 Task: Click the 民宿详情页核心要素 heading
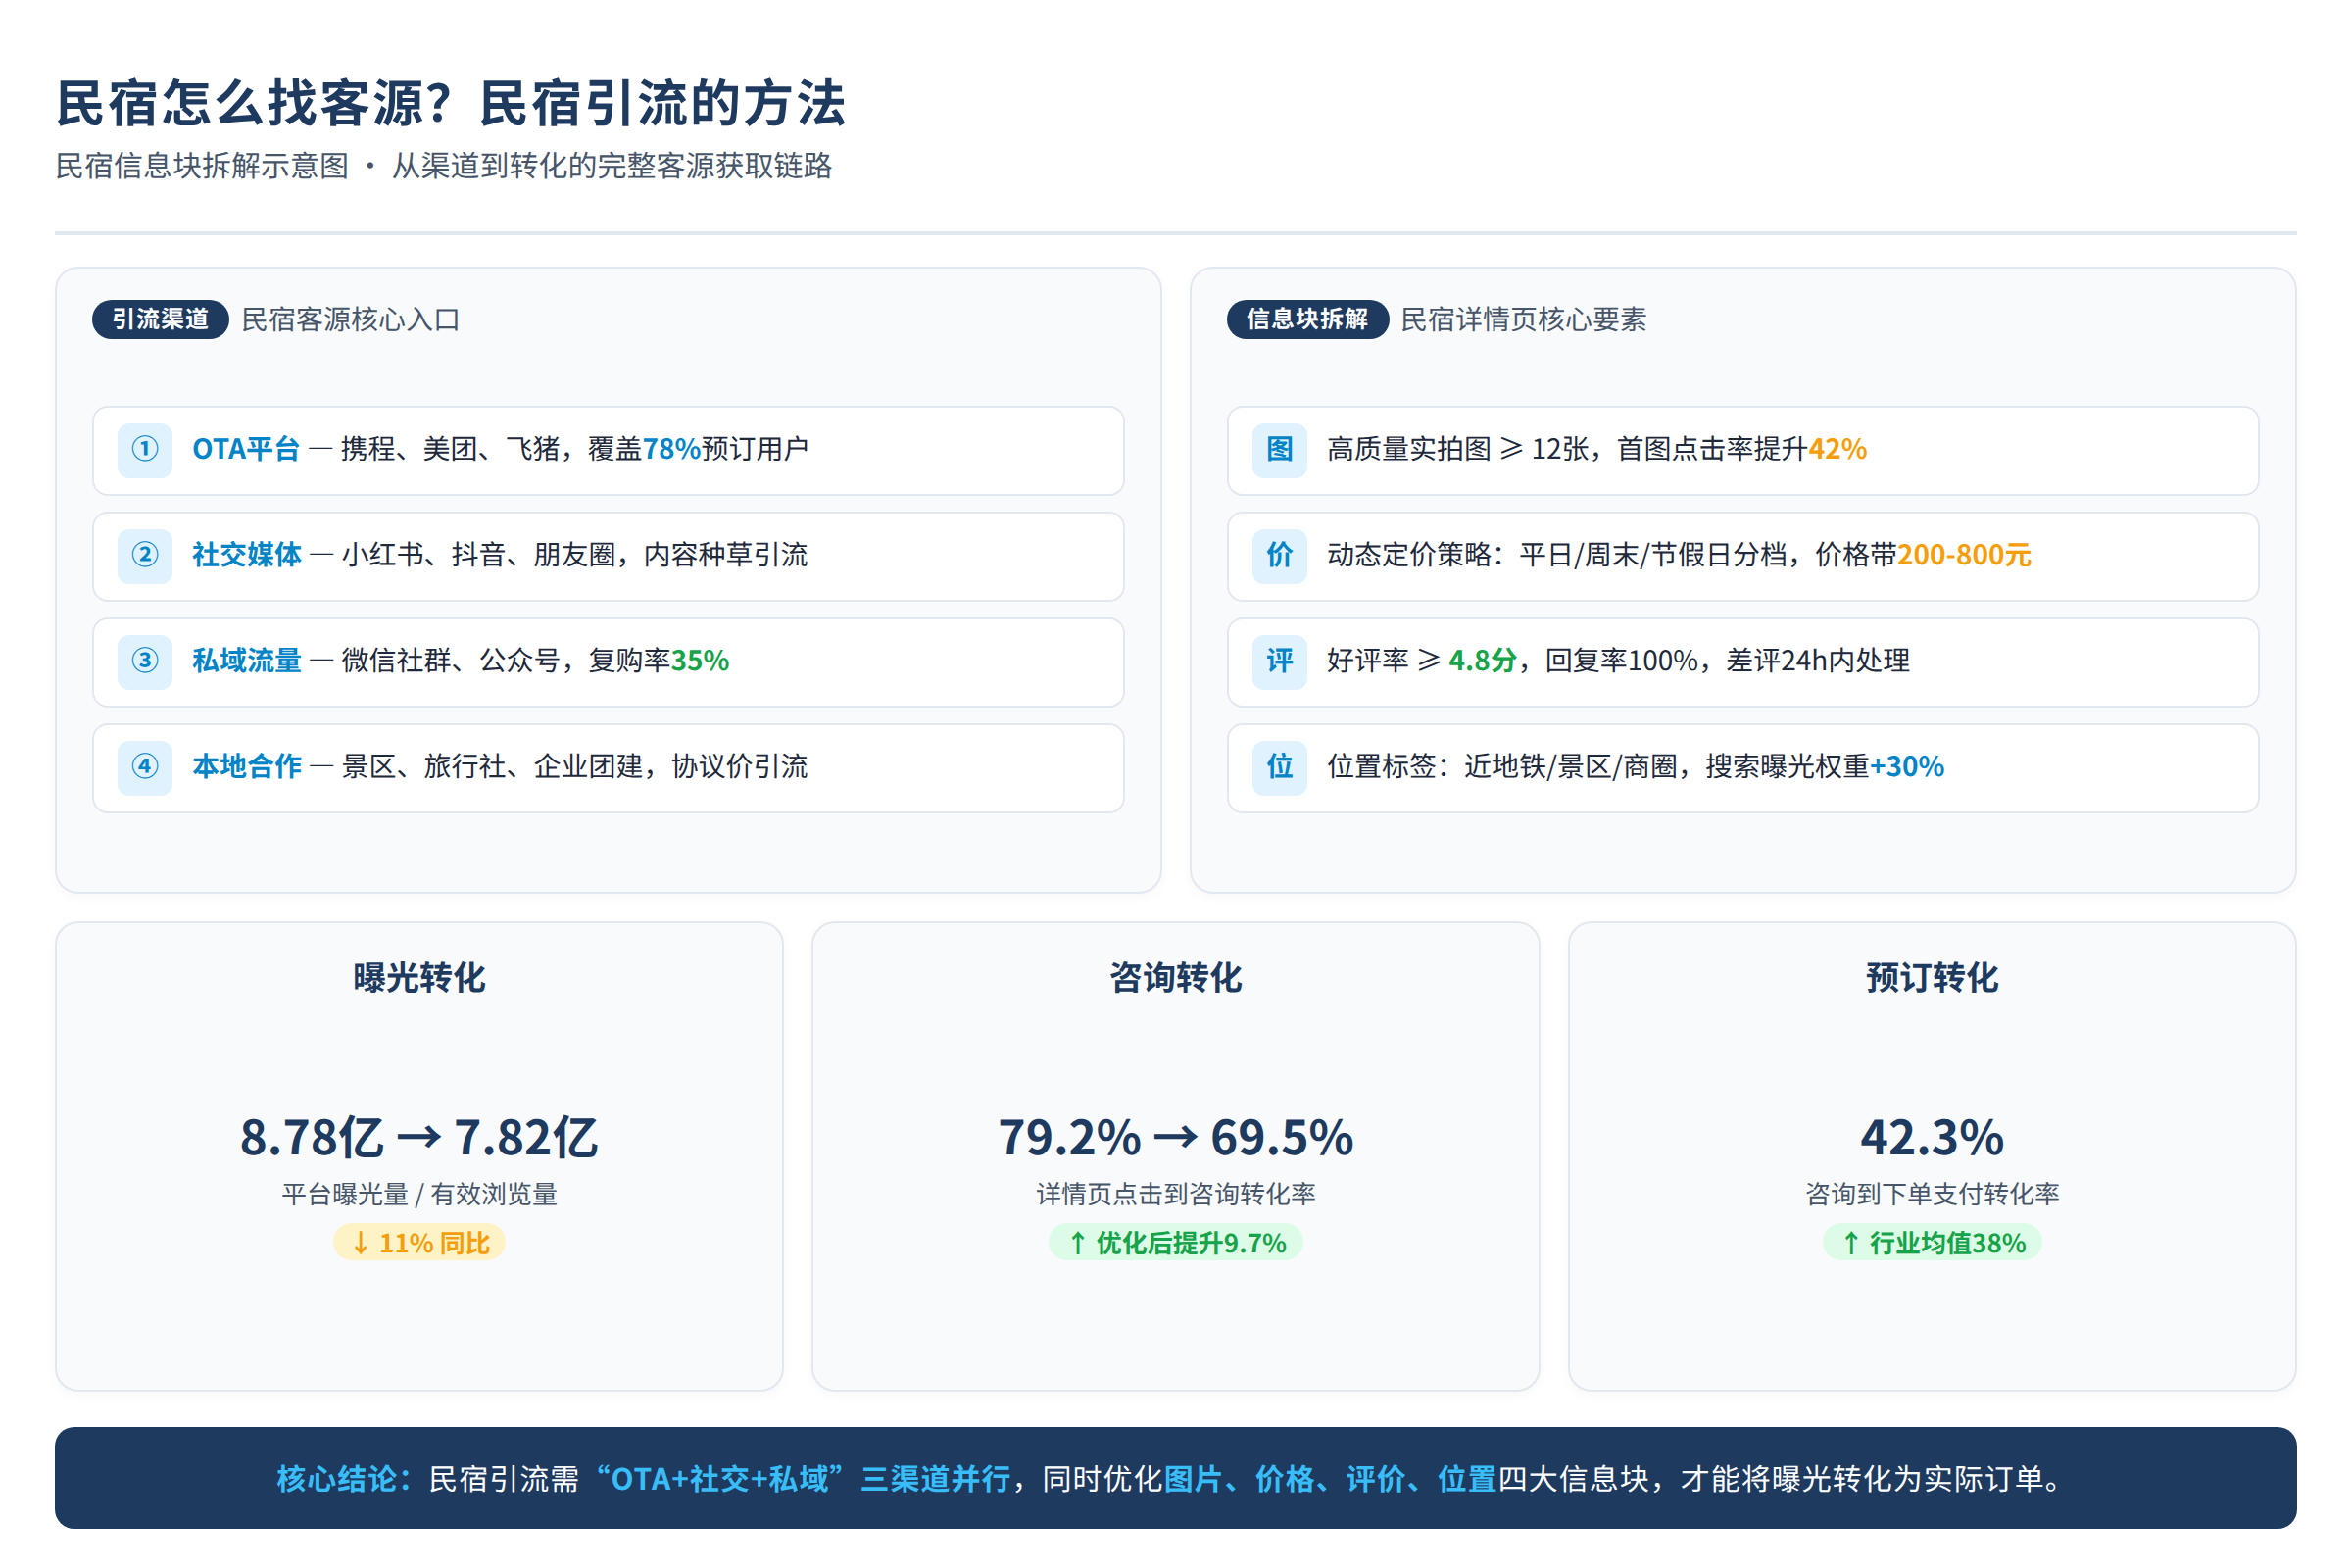1523,320
